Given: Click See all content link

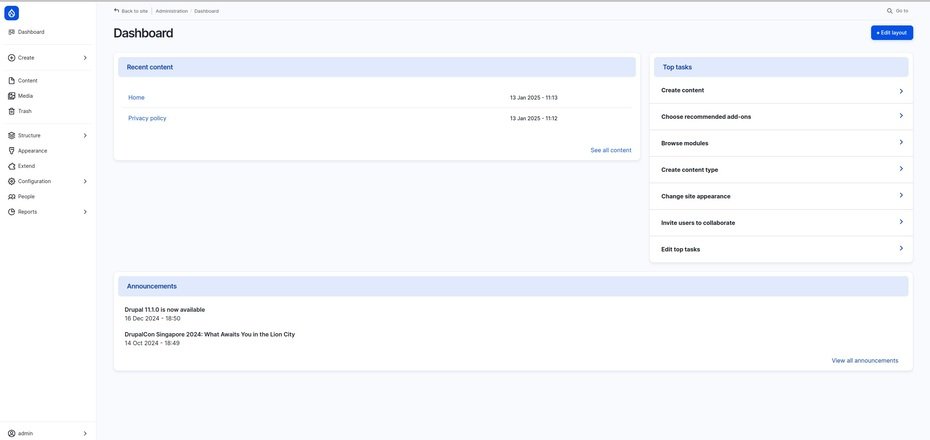Looking at the screenshot, I should [x=610, y=150].
